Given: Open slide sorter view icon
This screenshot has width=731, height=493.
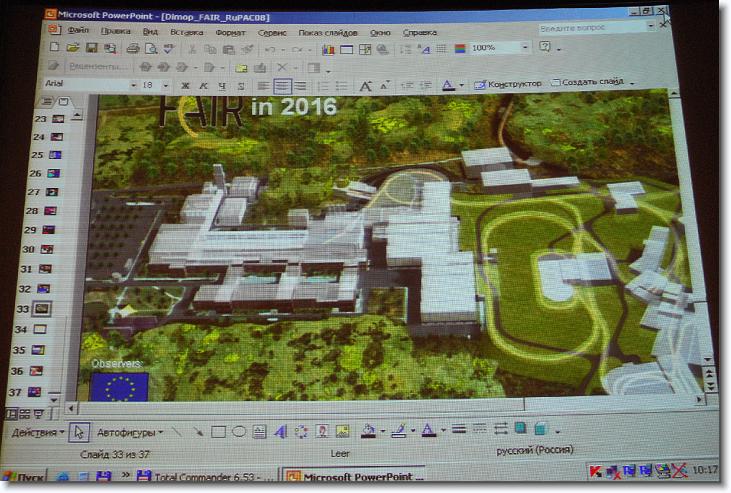Looking at the screenshot, I should tap(25, 413).
